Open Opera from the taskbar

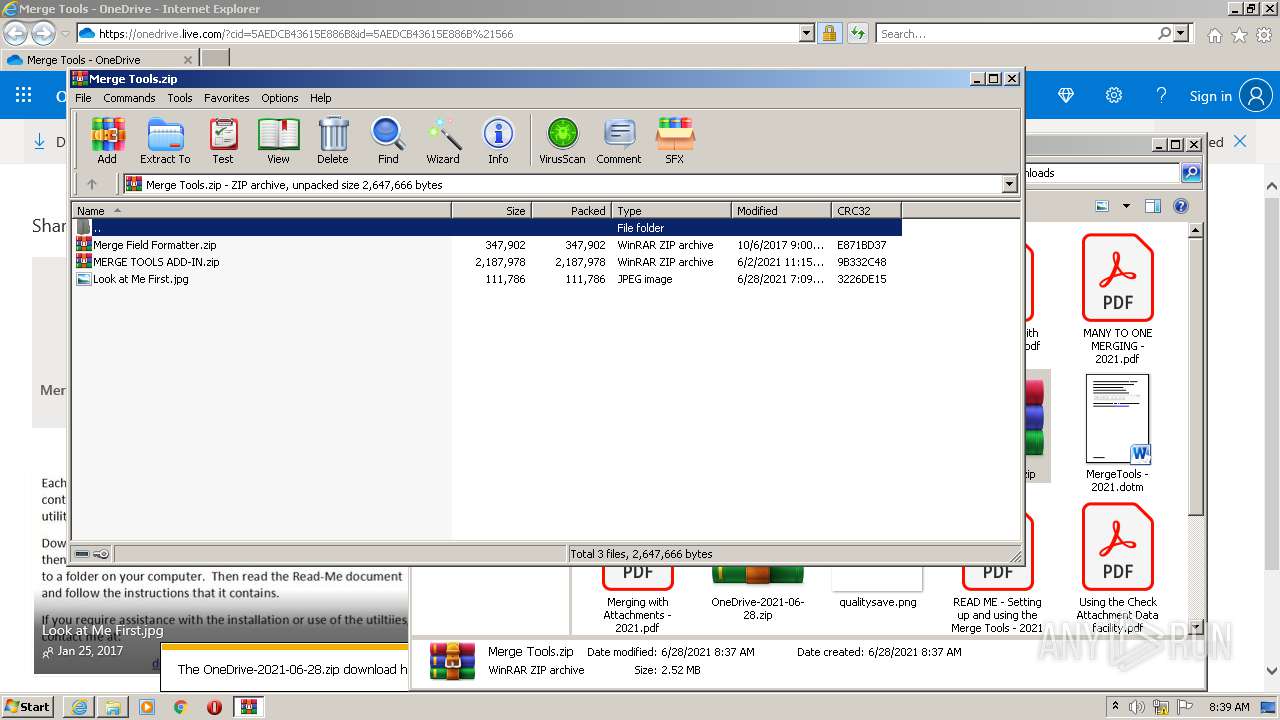click(x=214, y=707)
